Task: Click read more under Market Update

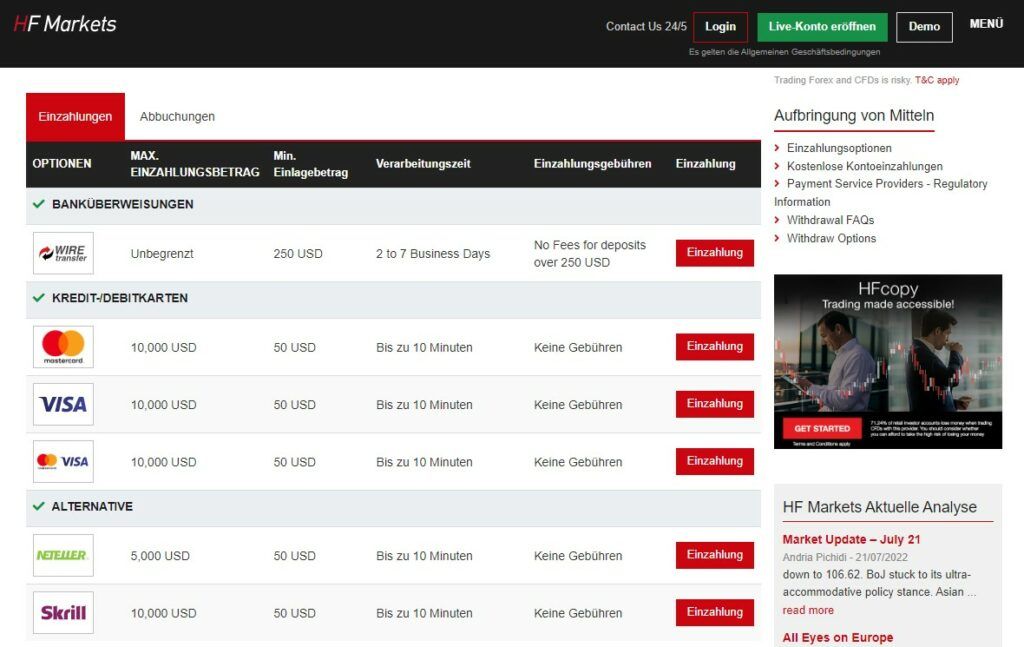Action: point(808,610)
